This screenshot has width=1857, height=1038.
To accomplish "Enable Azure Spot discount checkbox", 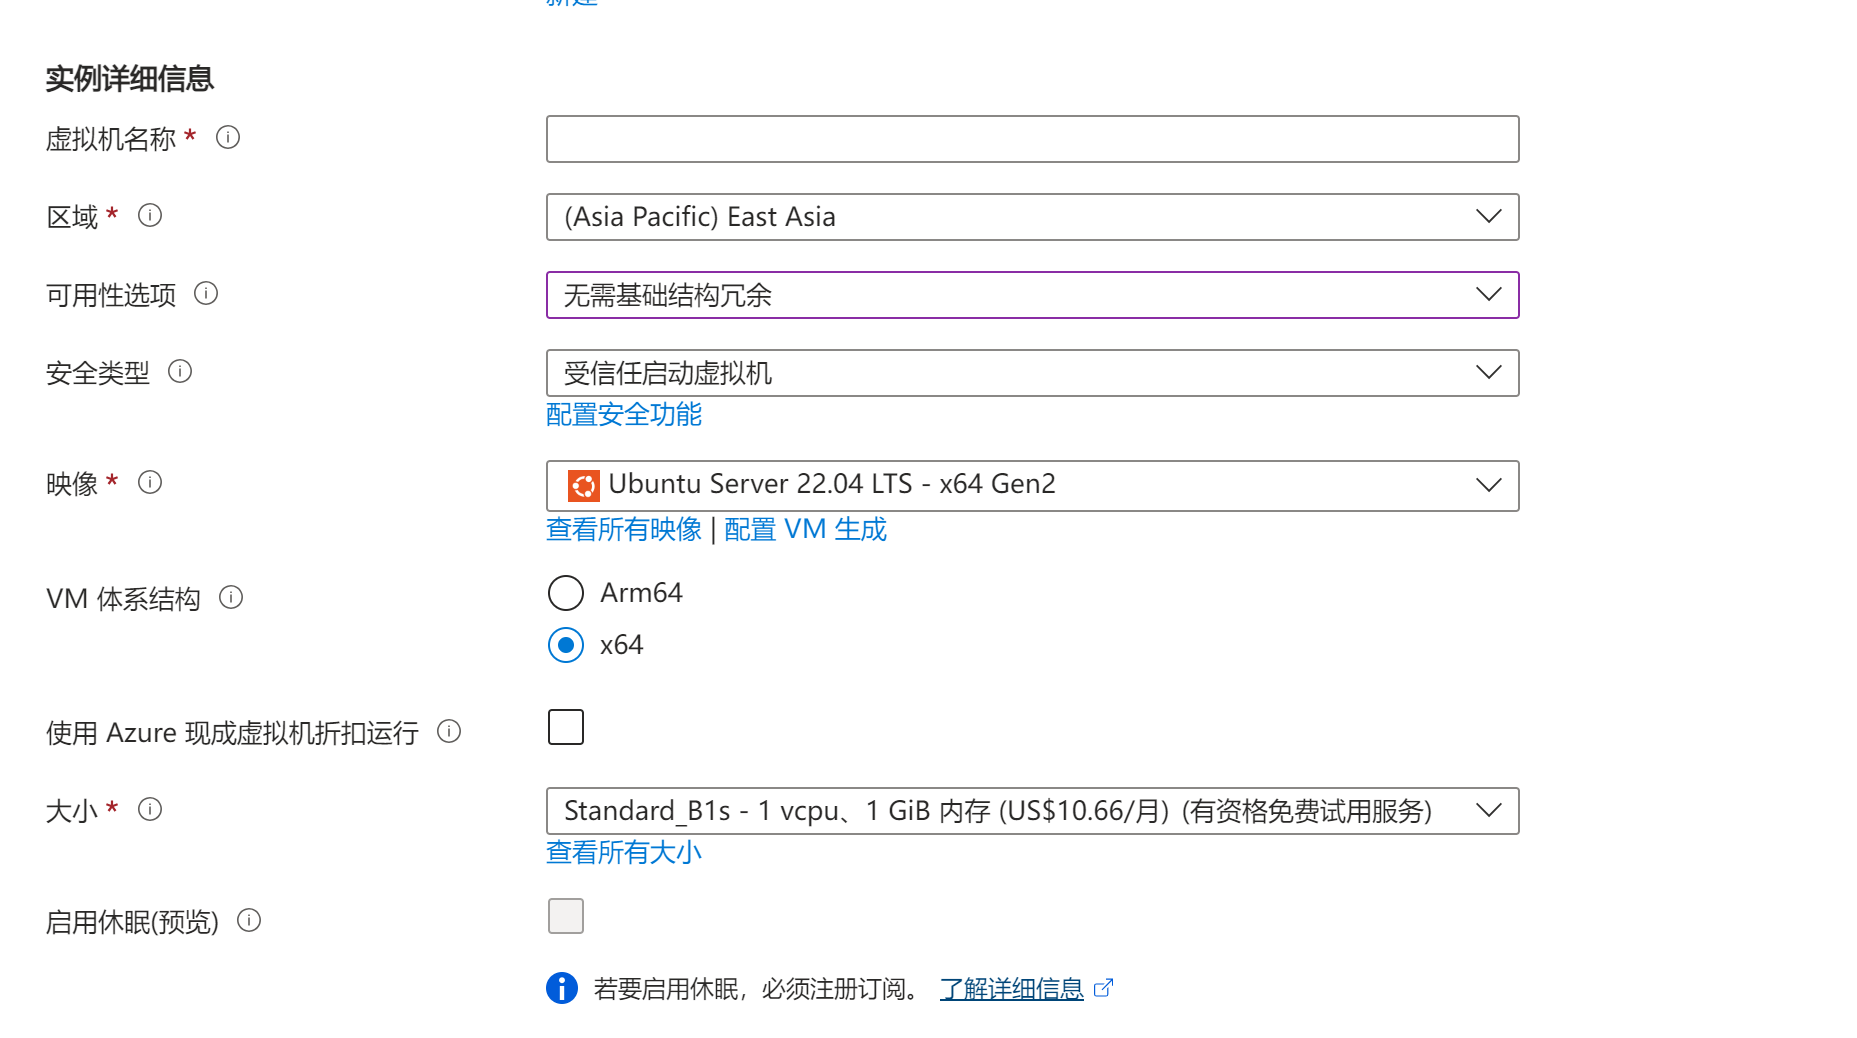I will [x=566, y=727].
